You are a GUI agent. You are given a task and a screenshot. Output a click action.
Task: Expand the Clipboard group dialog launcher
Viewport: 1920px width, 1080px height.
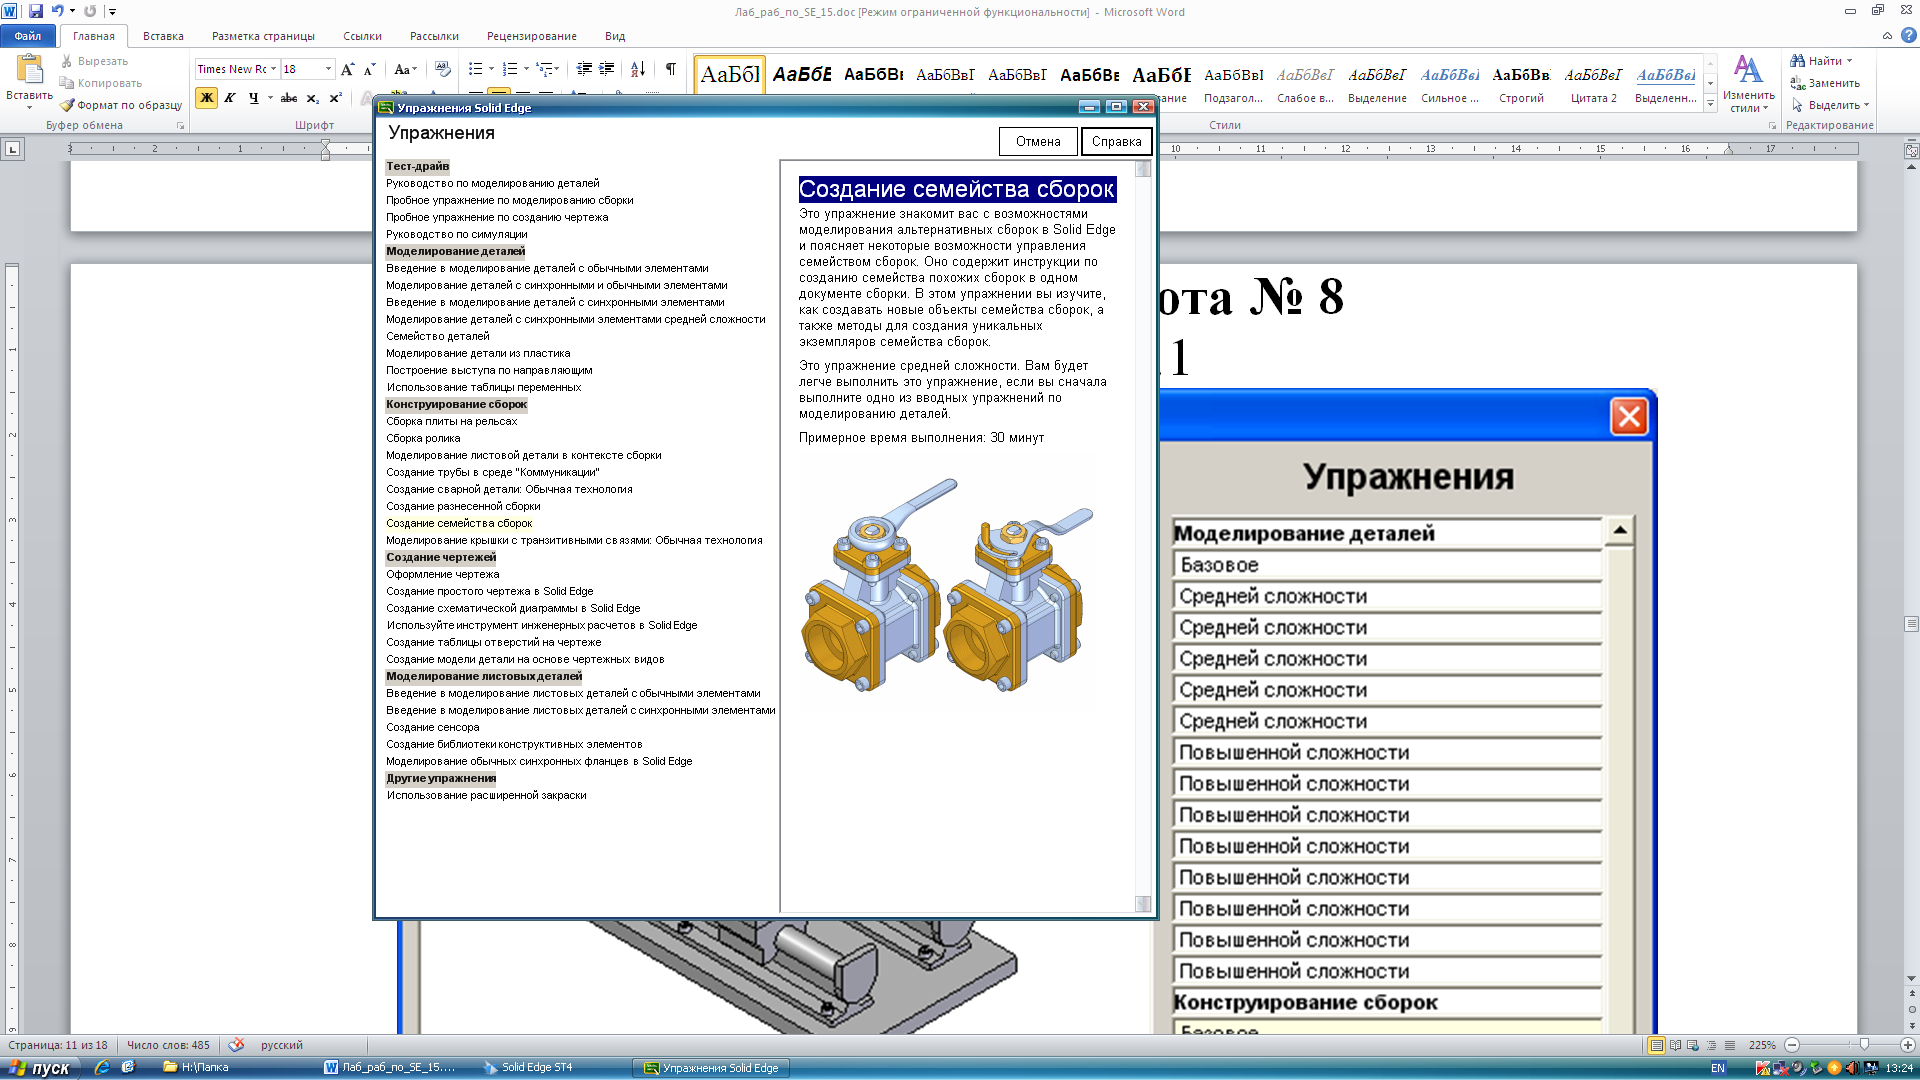(181, 126)
